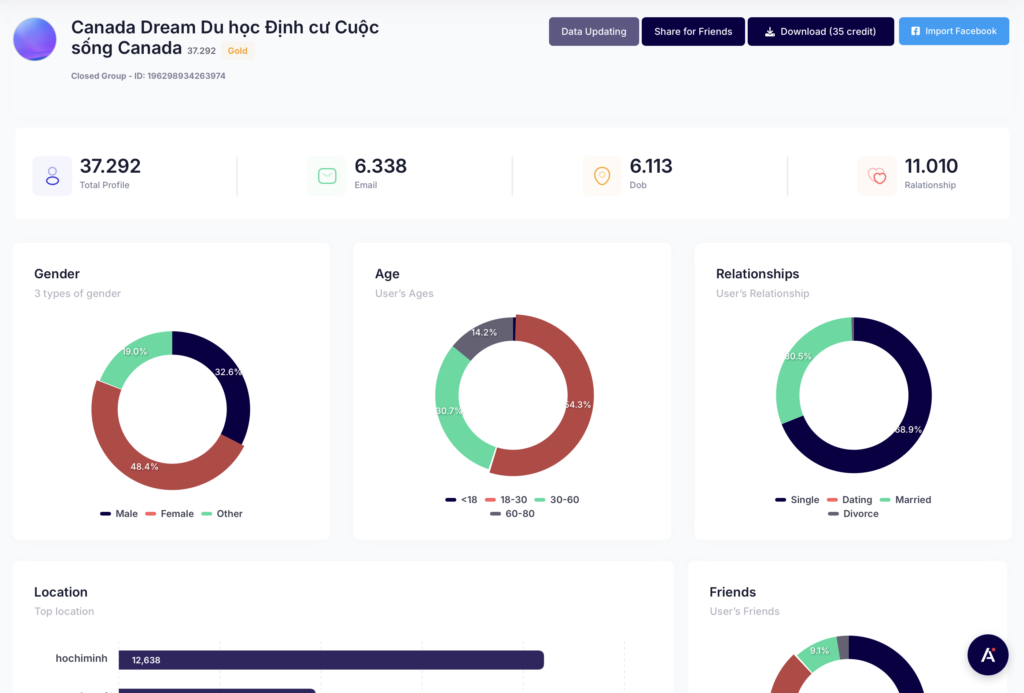This screenshot has height=693, width=1024.
Task: Click the 'Relationships' card heading
Action: pyautogui.click(x=758, y=274)
